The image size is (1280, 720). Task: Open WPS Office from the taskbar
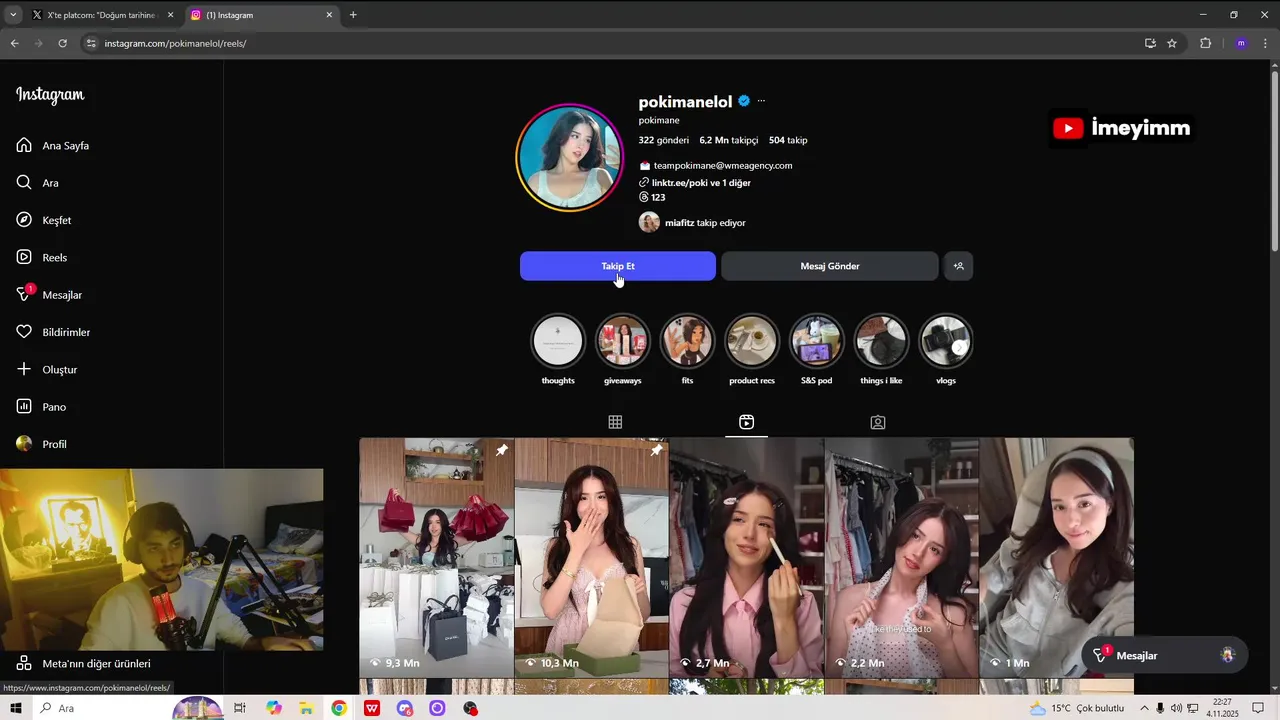coord(372,708)
